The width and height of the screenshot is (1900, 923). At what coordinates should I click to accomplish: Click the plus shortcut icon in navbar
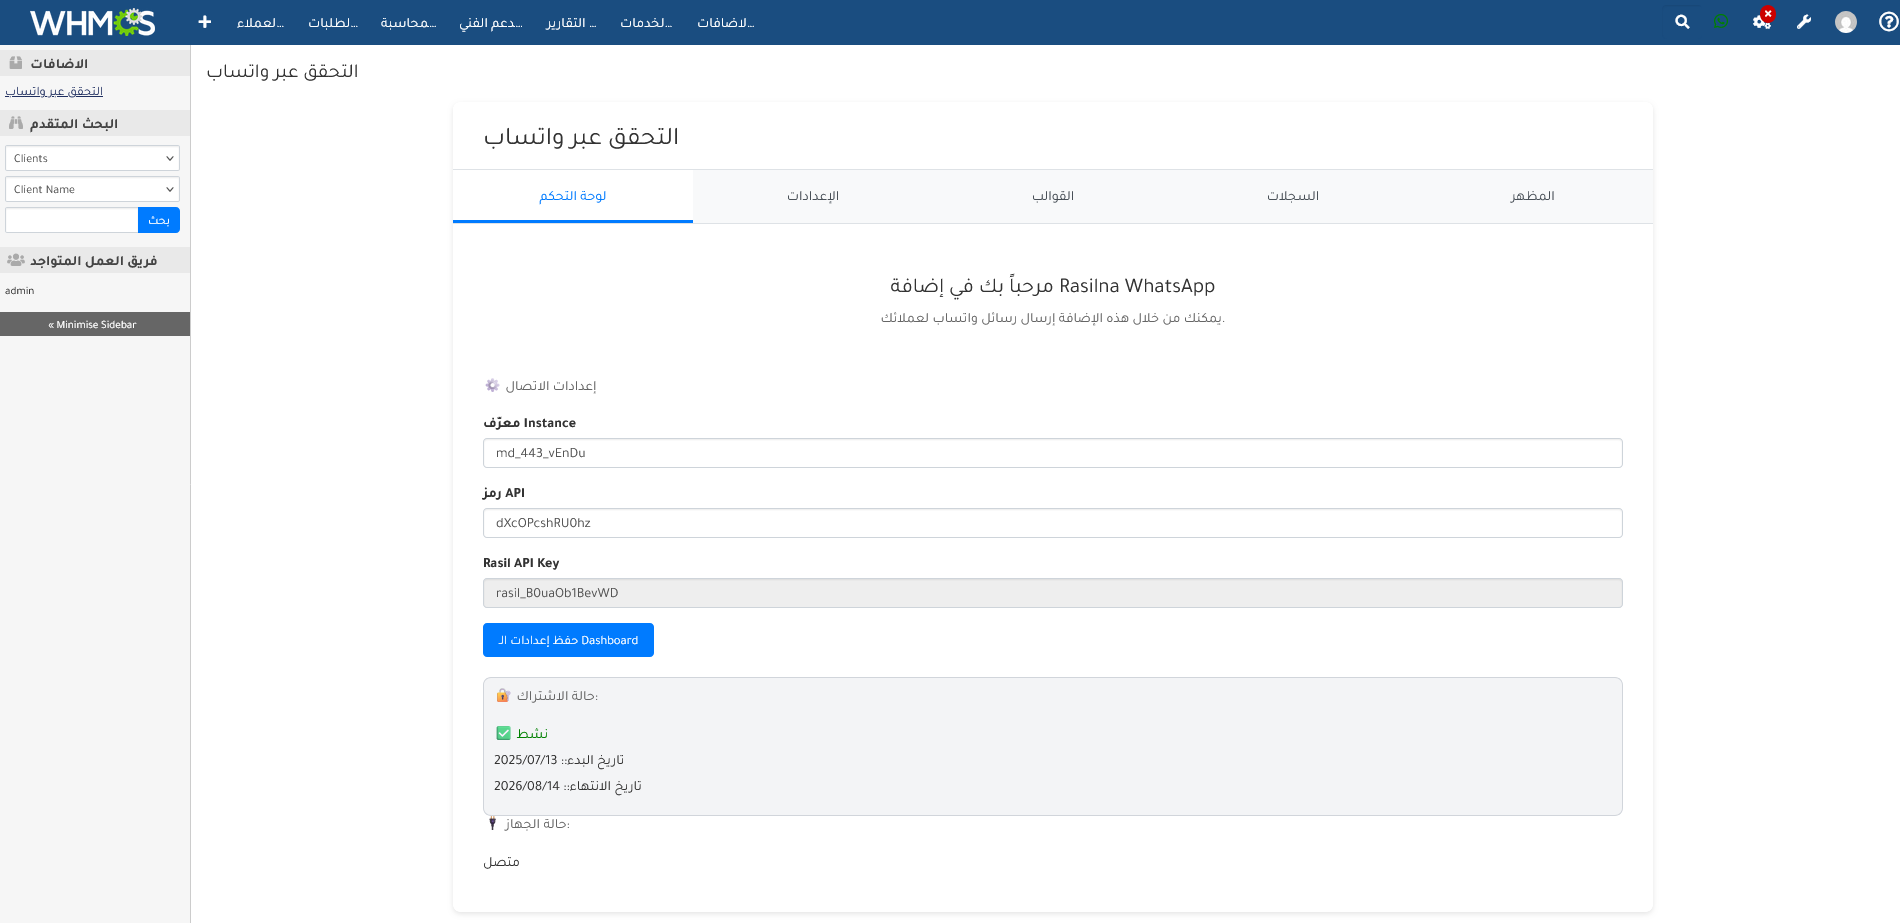[x=204, y=21]
